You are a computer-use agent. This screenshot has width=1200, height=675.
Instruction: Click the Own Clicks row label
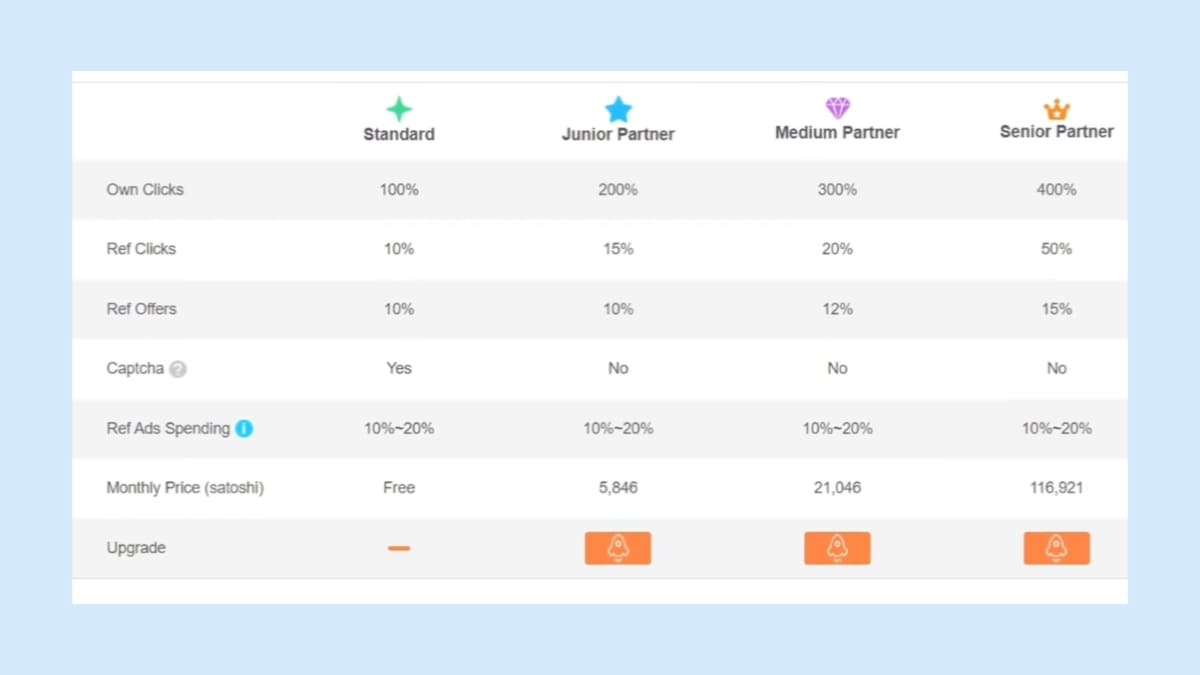point(145,189)
